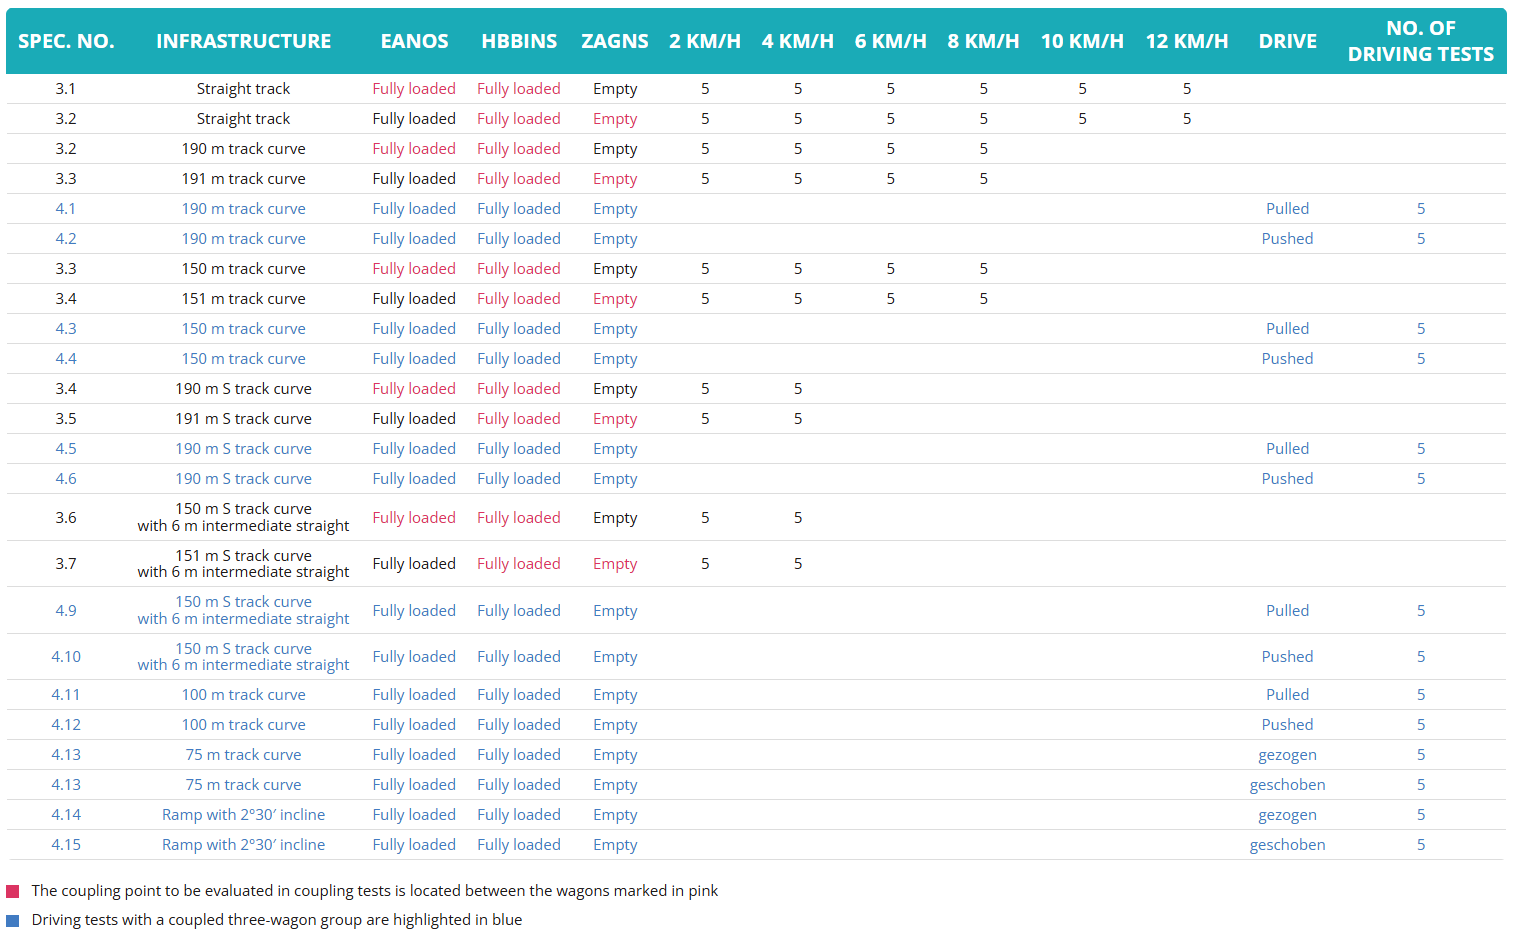Click the DRIVE column header
The width and height of the screenshot is (1515, 937).
pyautogui.click(x=1287, y=41)
